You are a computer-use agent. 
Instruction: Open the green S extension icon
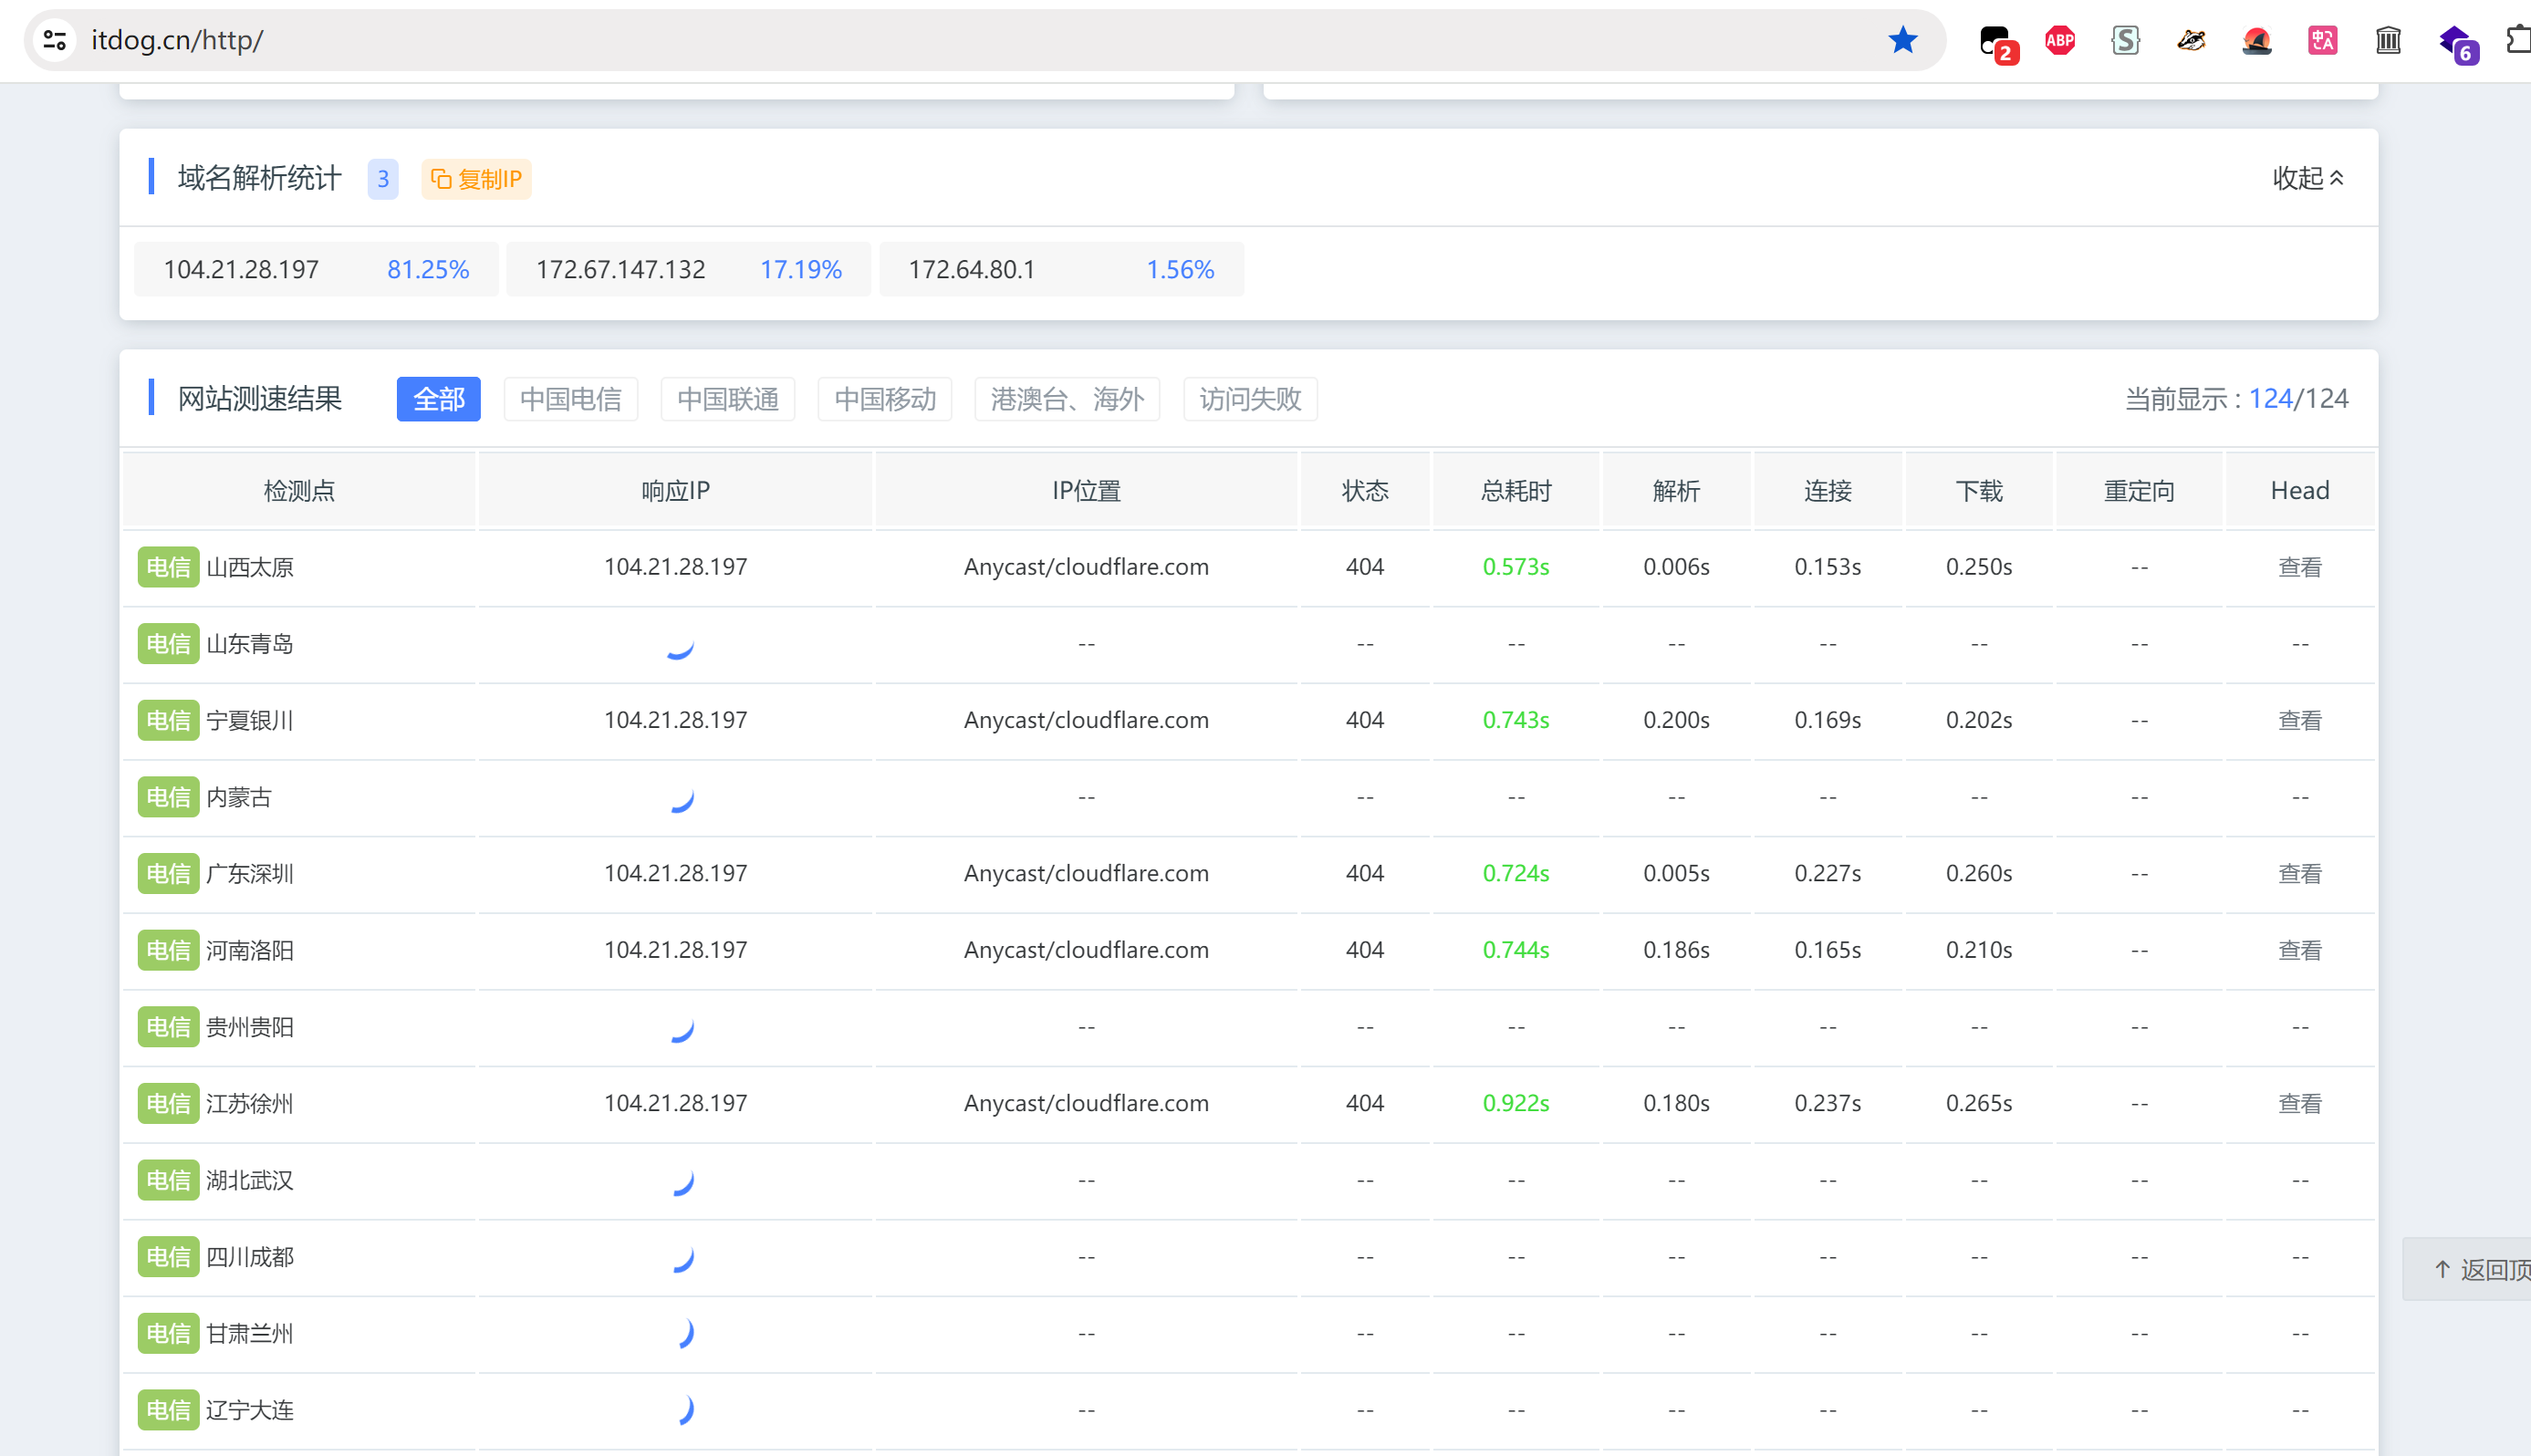click(2125, 40)
